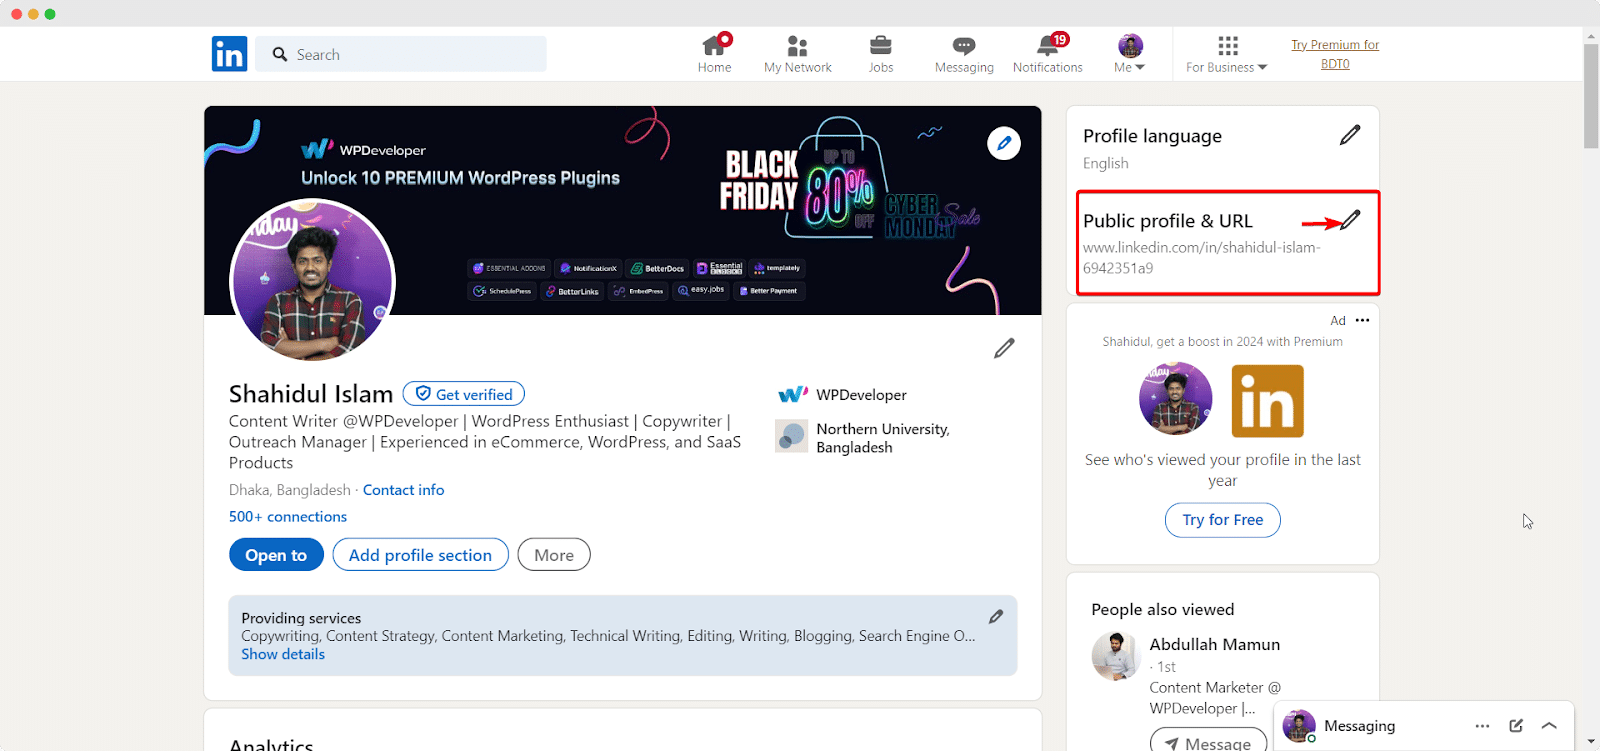Edit the profile intro with pencil icon
The image size is (1600, 751).
1004,348
